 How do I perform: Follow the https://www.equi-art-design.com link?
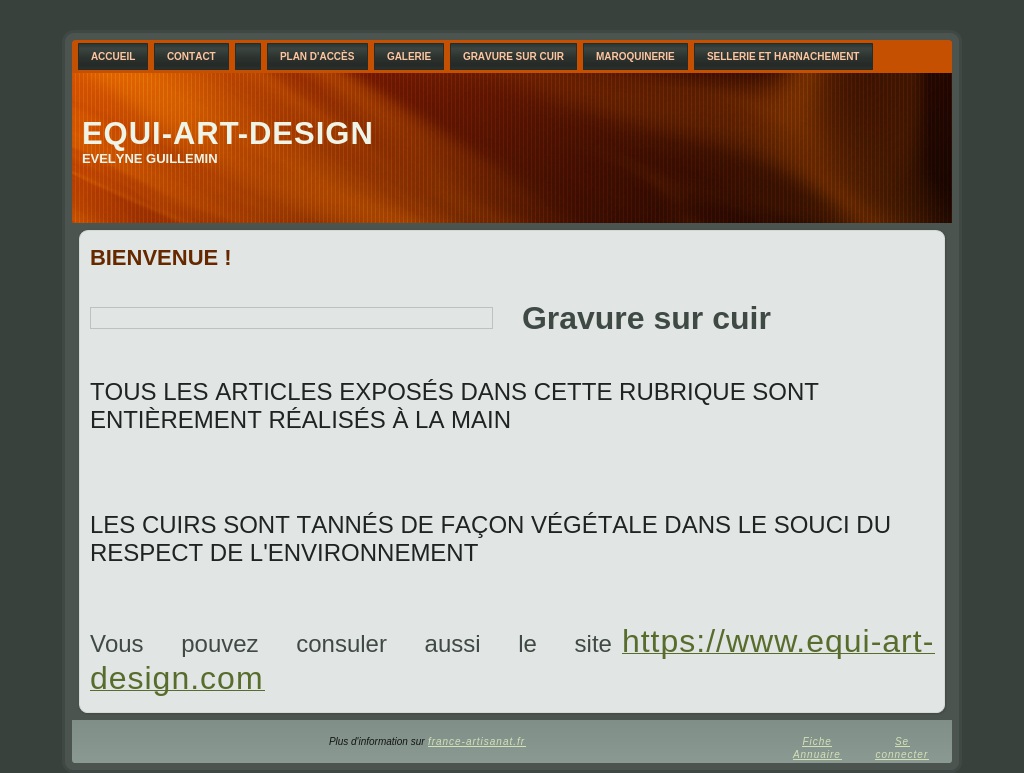[x=778, y=642]
